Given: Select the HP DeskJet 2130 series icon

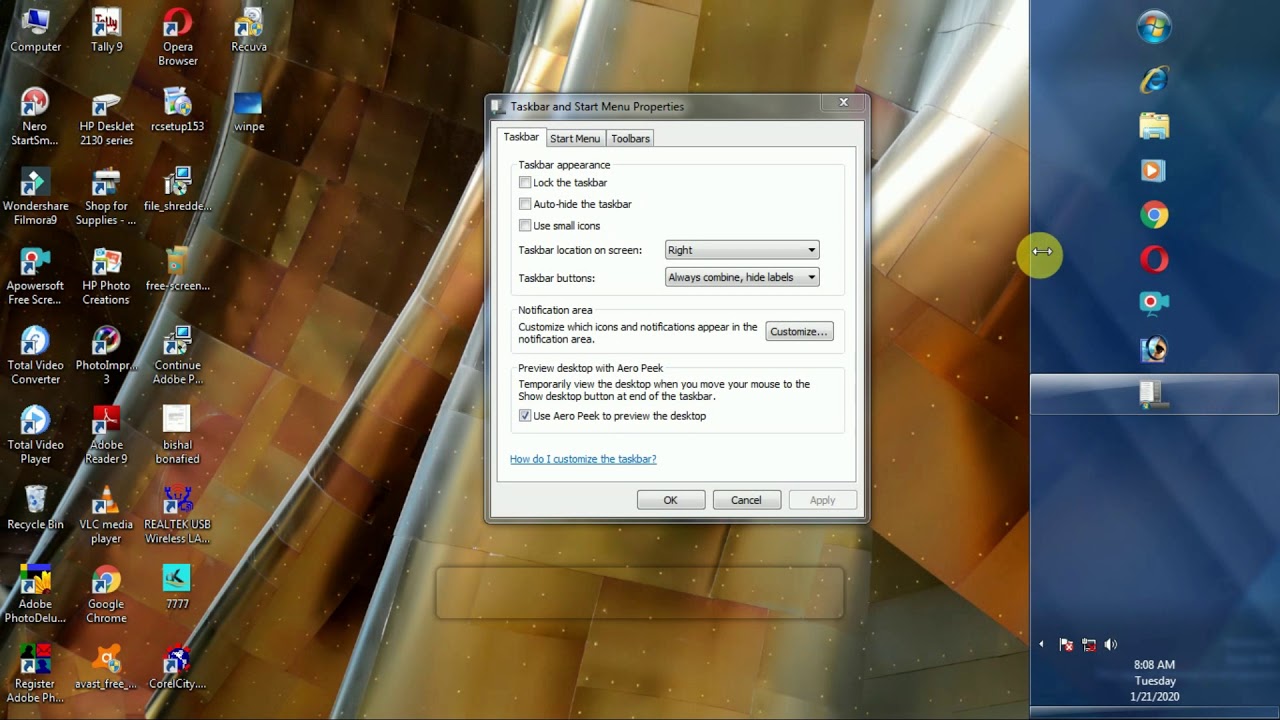Looking at the screenshot, I should [106, 117].
